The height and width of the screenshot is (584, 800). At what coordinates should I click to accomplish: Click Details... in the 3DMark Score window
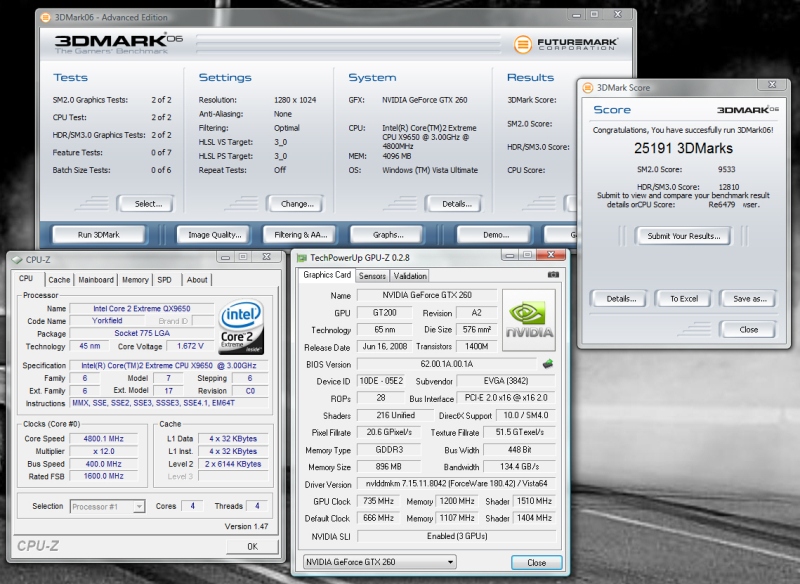pos(618,299)
